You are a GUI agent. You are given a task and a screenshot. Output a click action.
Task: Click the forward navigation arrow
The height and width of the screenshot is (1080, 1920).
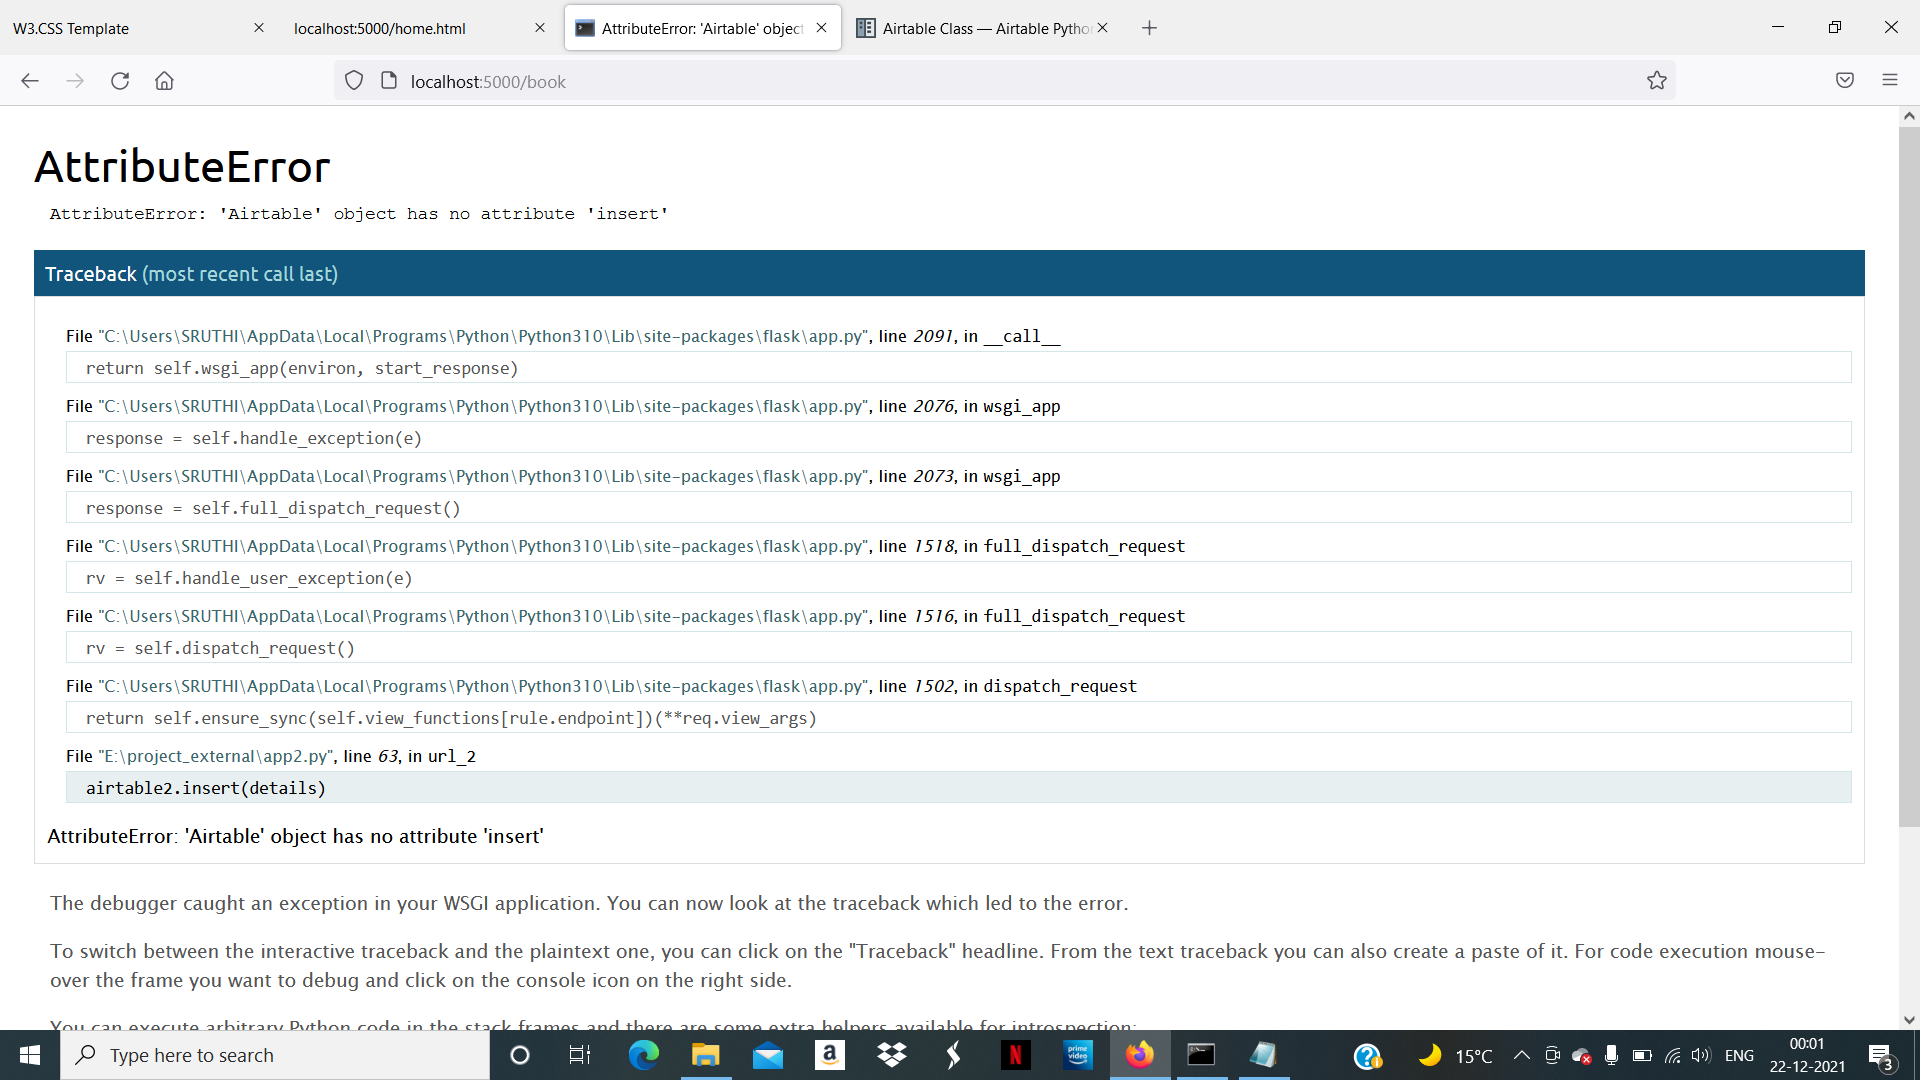click(x=75, y=81)
